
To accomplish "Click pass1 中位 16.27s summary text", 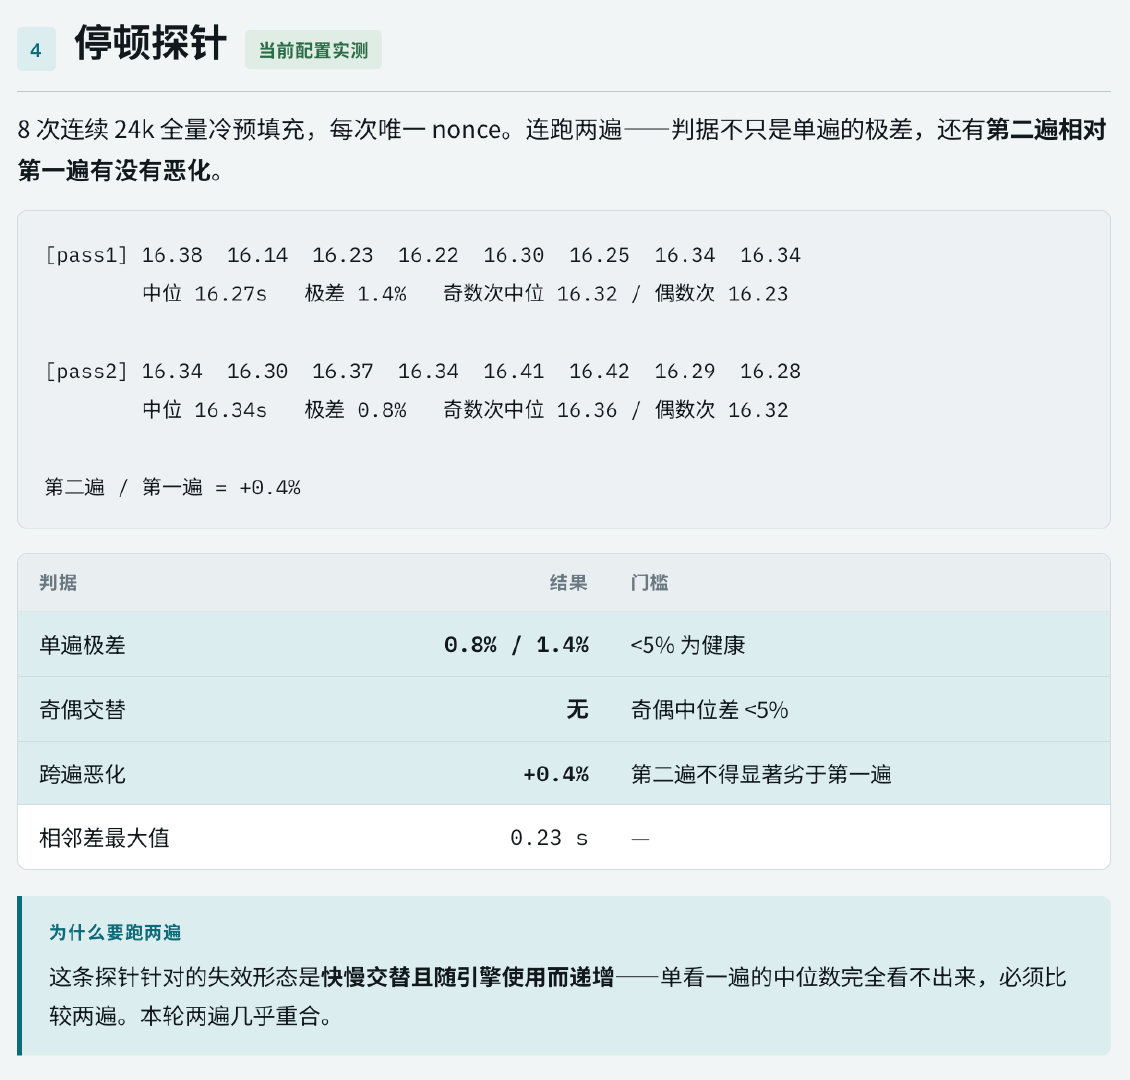I will pyautogui.click(x=205, y=293).
